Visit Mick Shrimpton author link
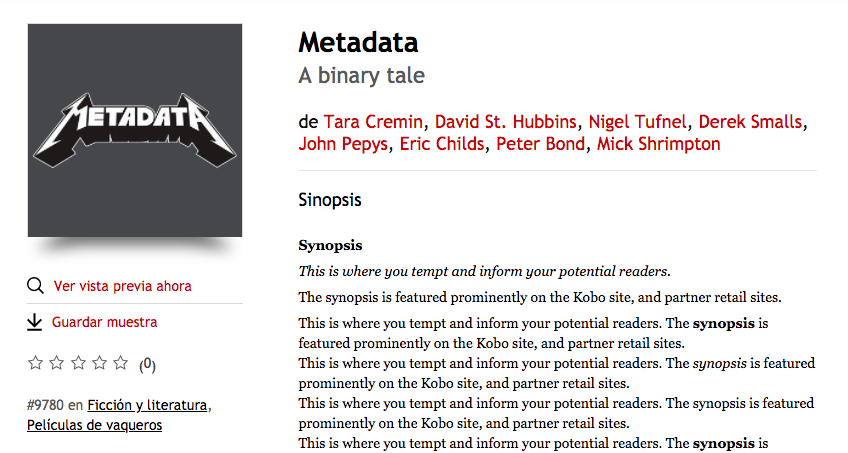Image resolution: width=848 pixels, height=453 pixels. click(x=658, y=144)
